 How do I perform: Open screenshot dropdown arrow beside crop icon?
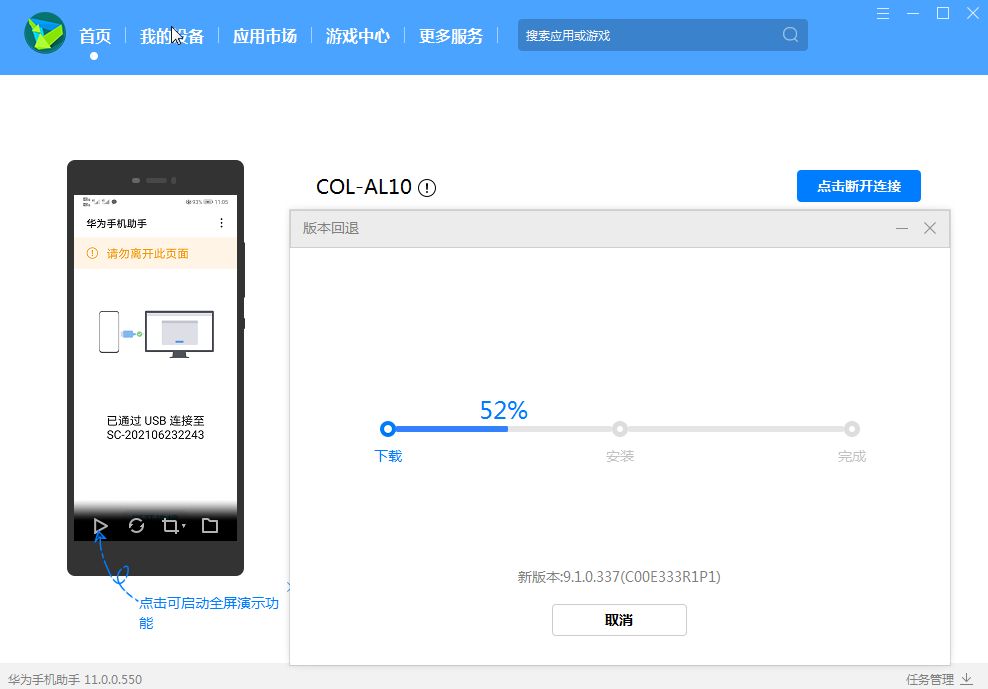184,526
